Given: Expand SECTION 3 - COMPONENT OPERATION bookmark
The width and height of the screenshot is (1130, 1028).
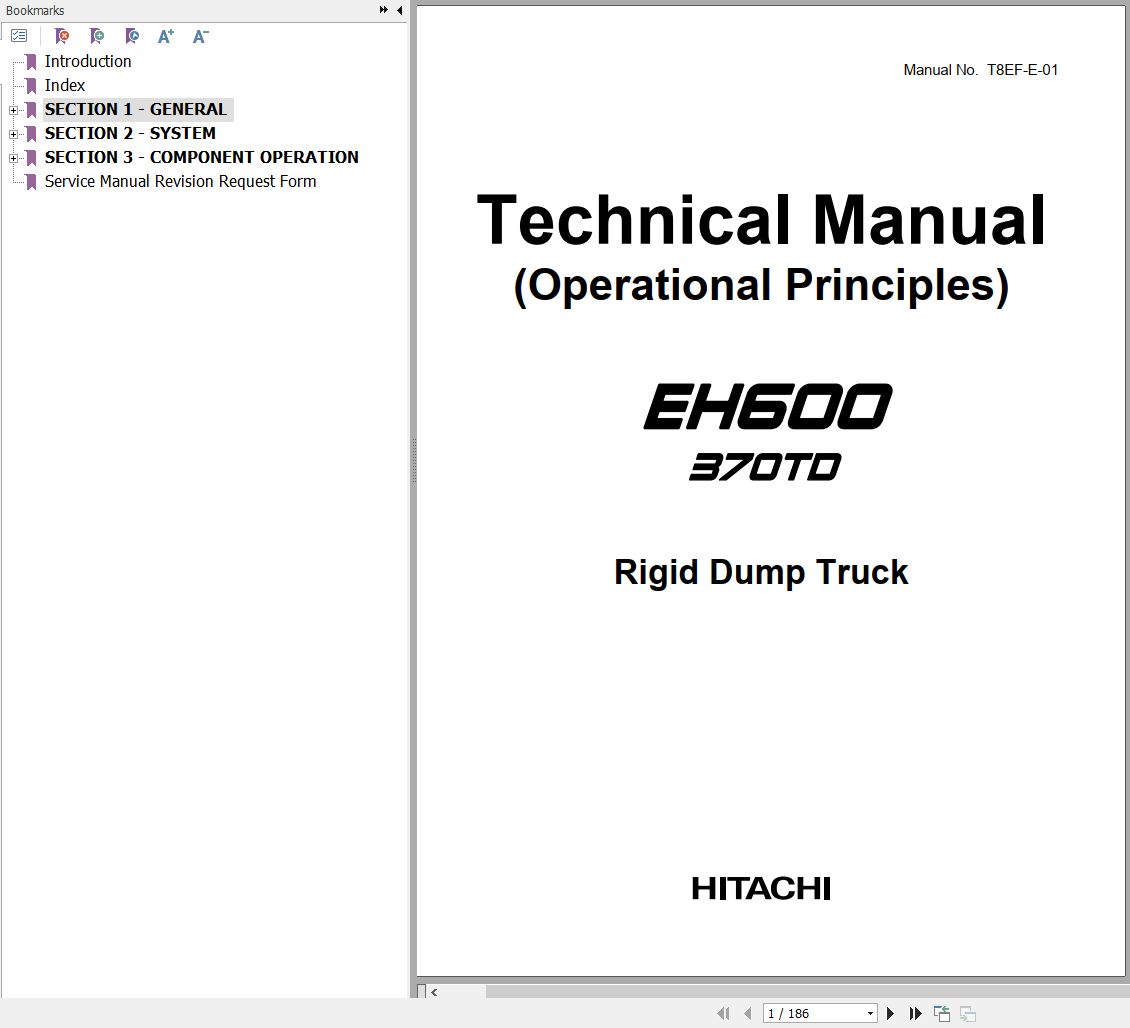Looking at the screenshot, I should point(13,158).
